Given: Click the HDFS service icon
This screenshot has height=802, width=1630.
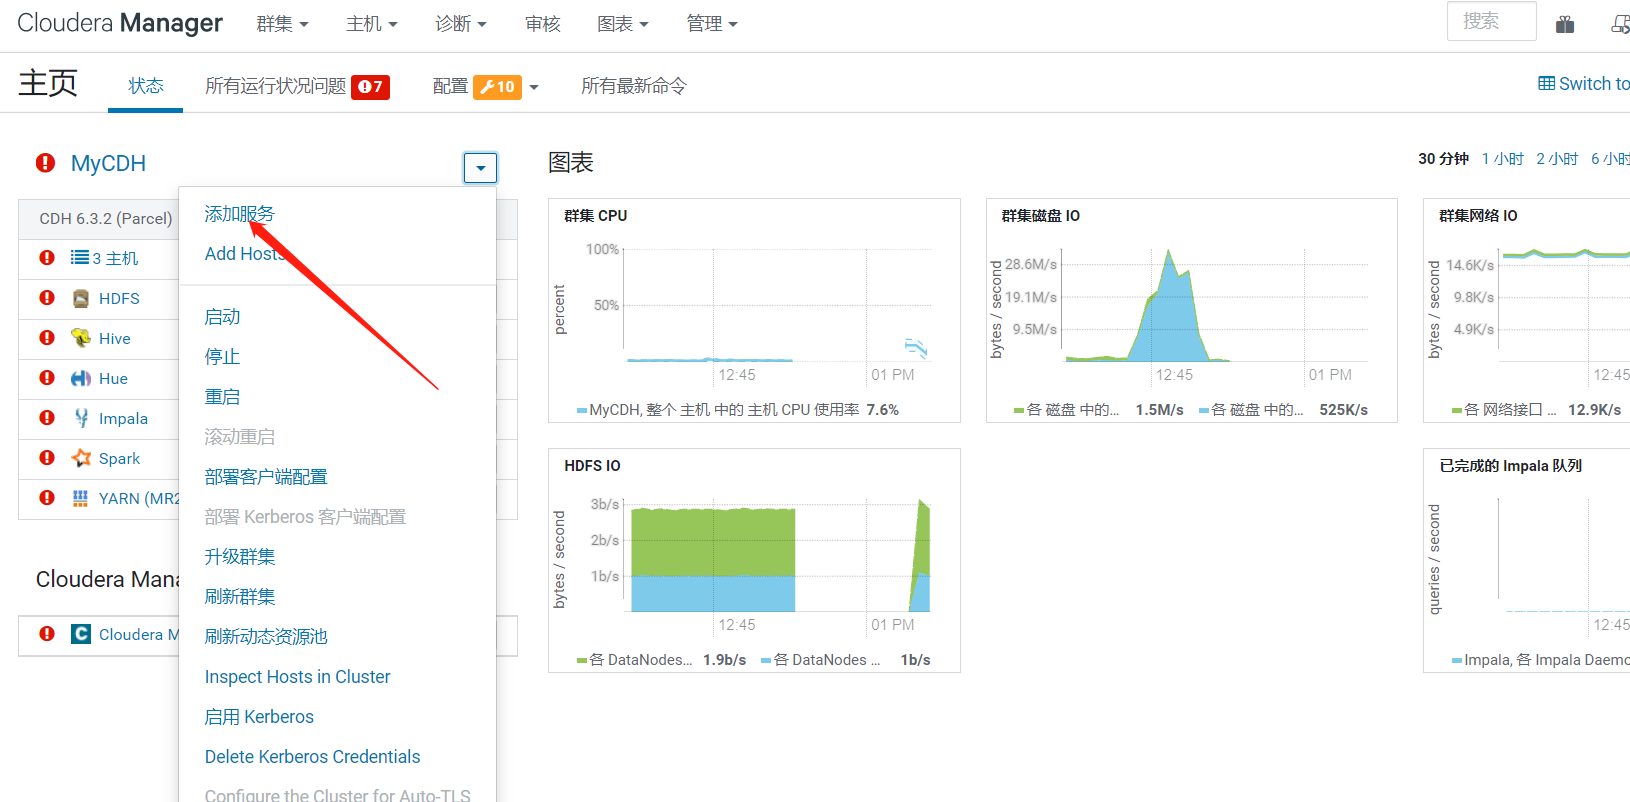Looking at the screenshot, I should [81, 298].
